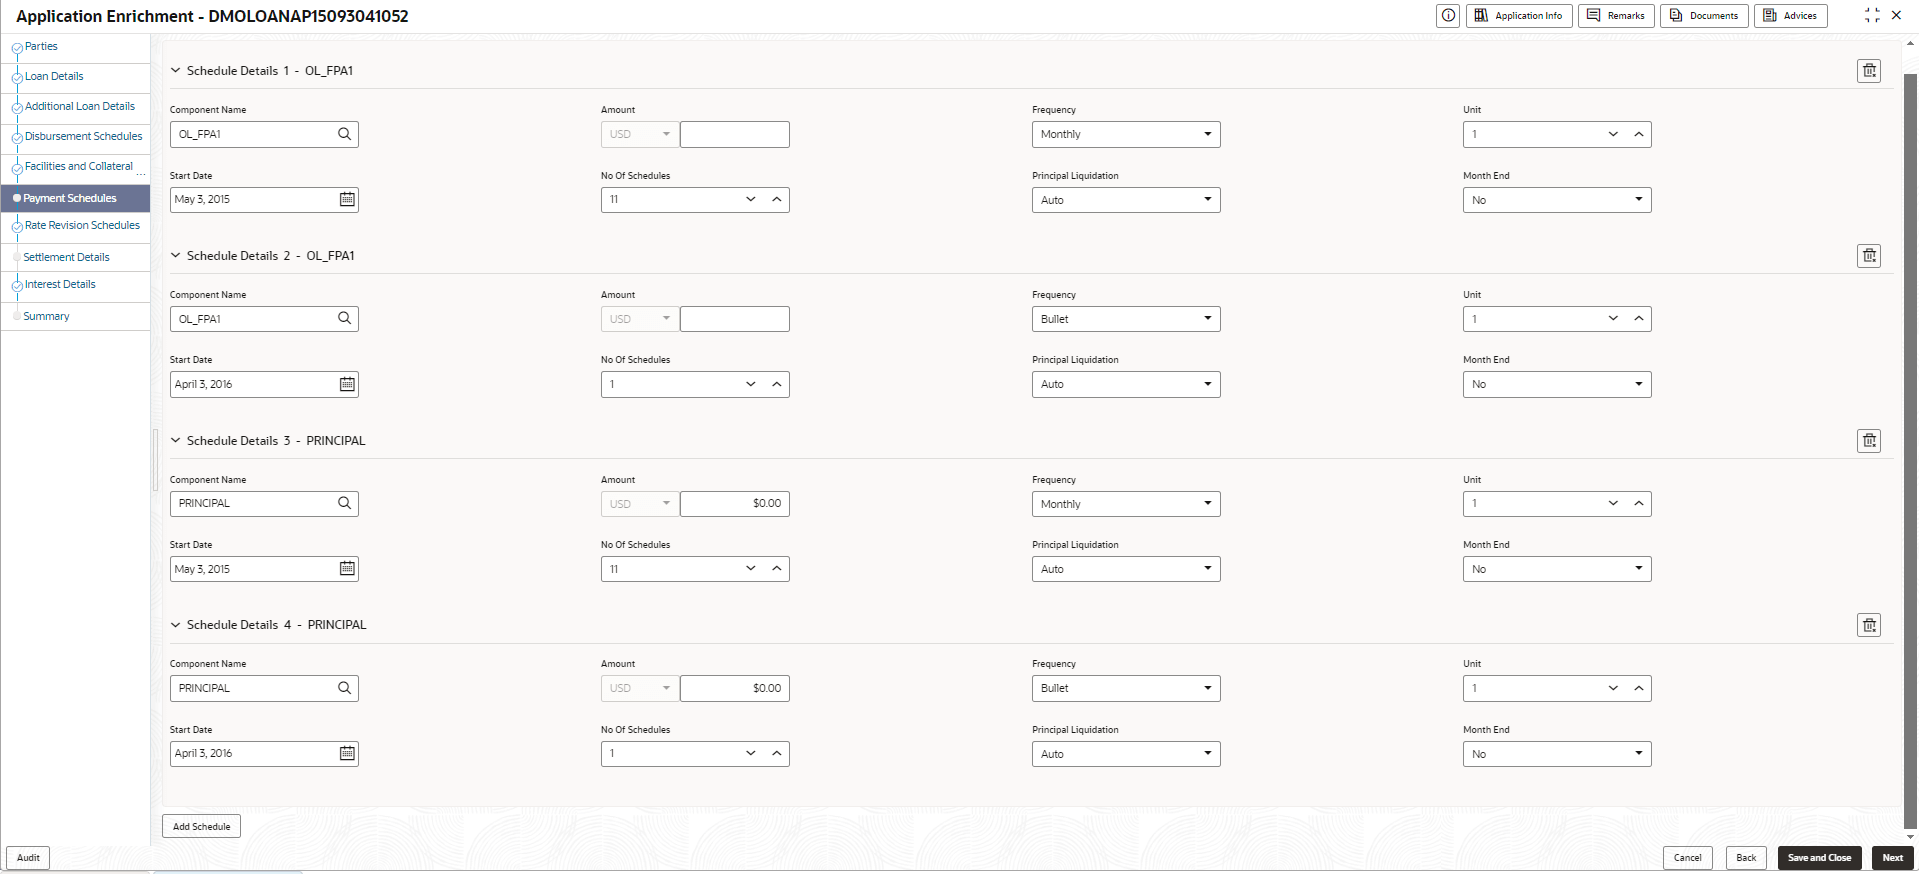Toggle the expand screen icon at top right
This screenshot has width=1919, height=874.
[x=1871, y=15]
